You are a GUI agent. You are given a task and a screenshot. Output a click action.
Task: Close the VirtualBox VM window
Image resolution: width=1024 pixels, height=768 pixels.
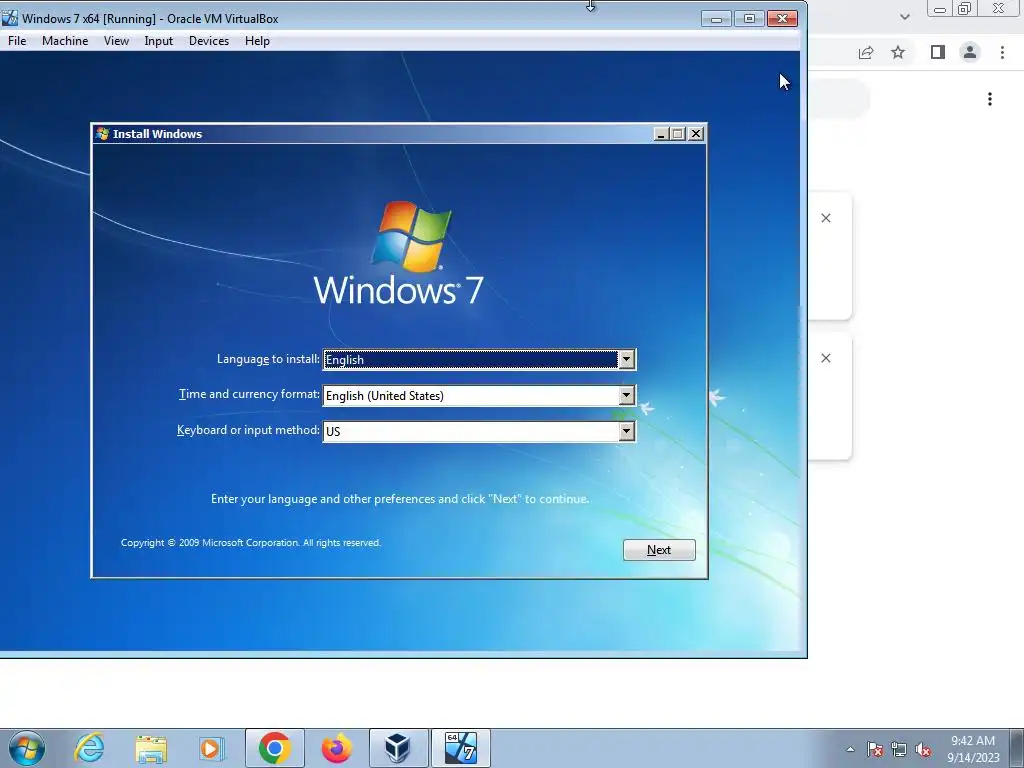click(x=782, y=19)
